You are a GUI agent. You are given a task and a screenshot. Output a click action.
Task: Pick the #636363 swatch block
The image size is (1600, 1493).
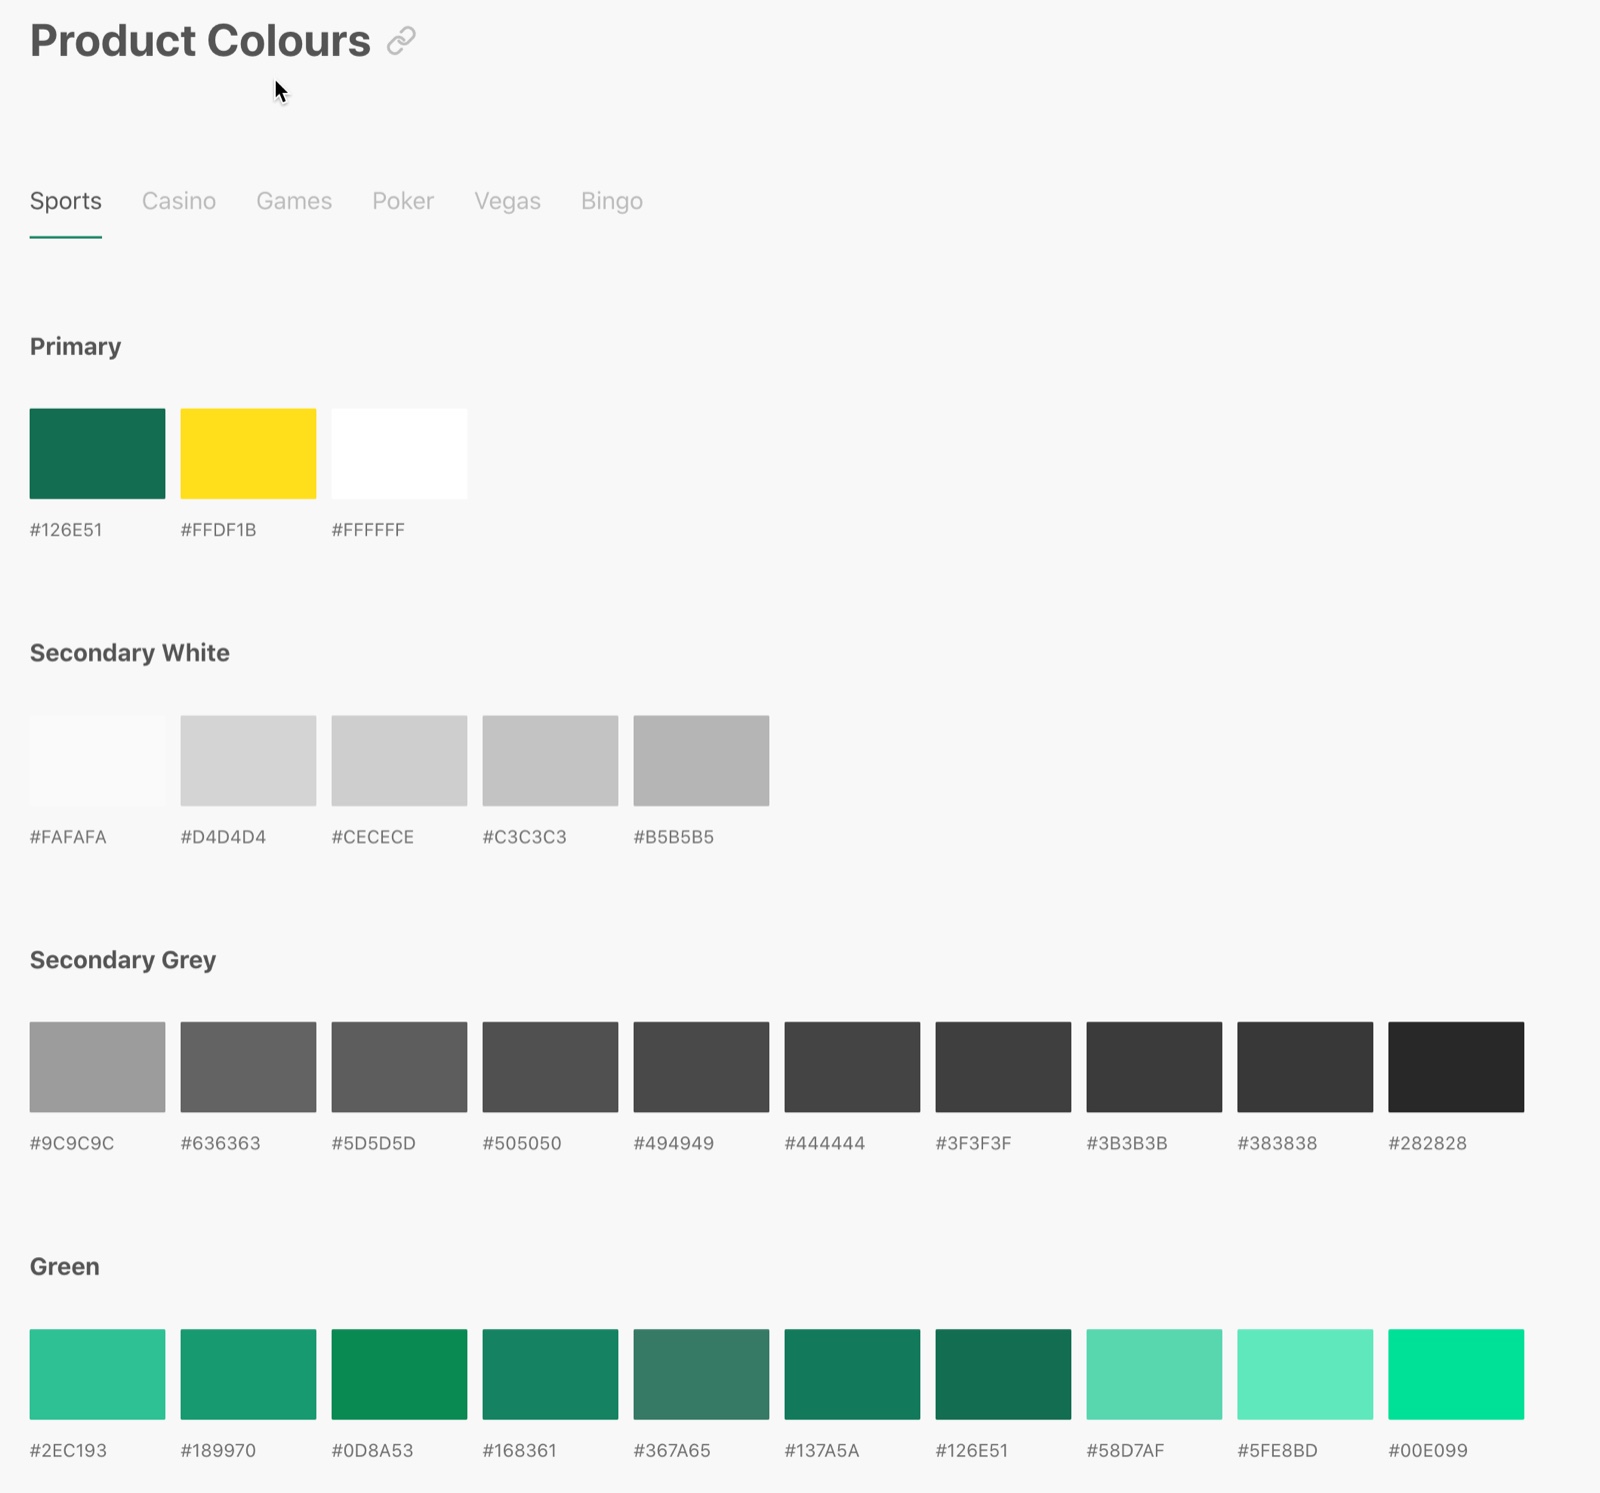pos(248,1067)
